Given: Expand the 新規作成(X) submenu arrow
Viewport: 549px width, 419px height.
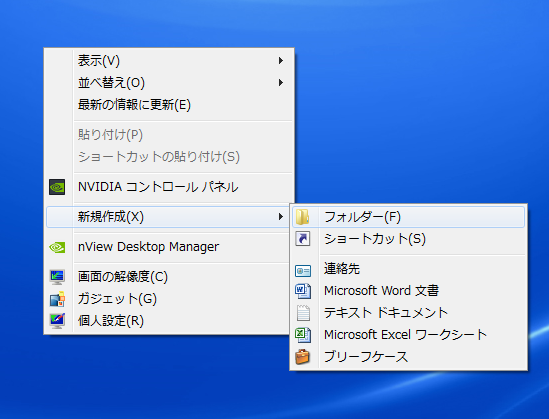Looking at the screenshot, I should point(280,217).
